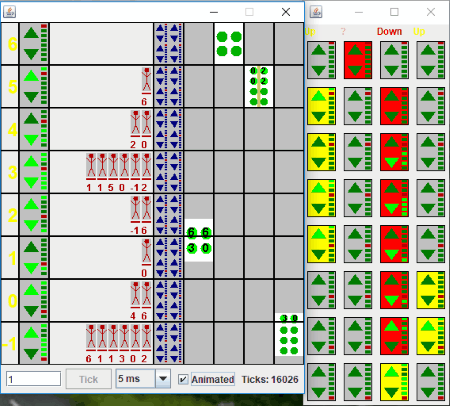The height and width of the screenshot is (406, 450).
Task: Click the Java icon in the main window title bar
Action: pos(10,12)
